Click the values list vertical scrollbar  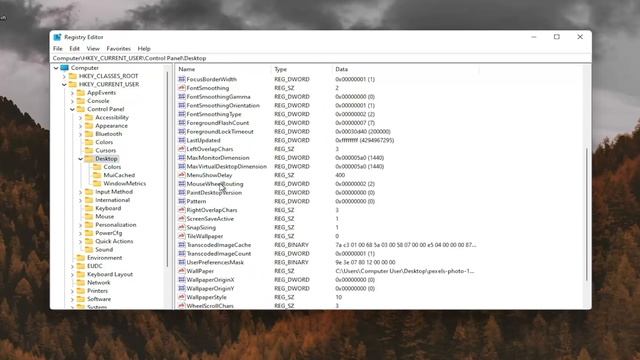(587, 214)
